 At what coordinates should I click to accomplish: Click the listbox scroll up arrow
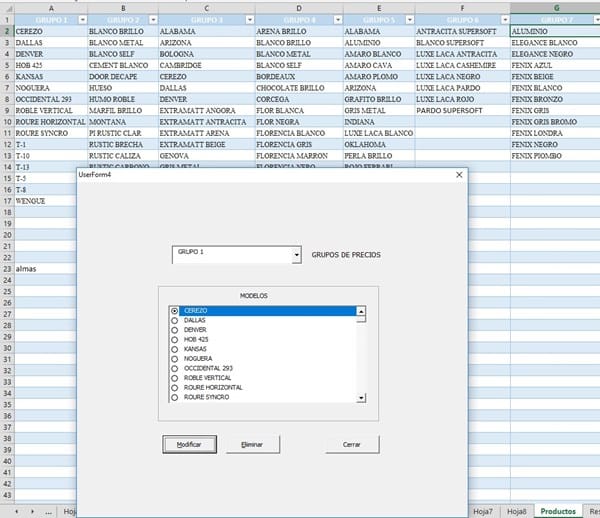pos(361,312)
